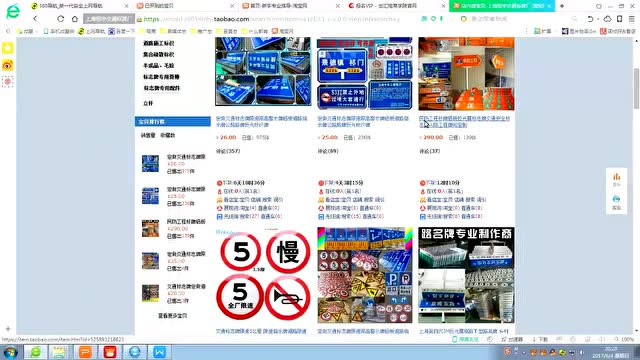Switch to the third taobao browser tab
The image size is (640, 360).
291,6
